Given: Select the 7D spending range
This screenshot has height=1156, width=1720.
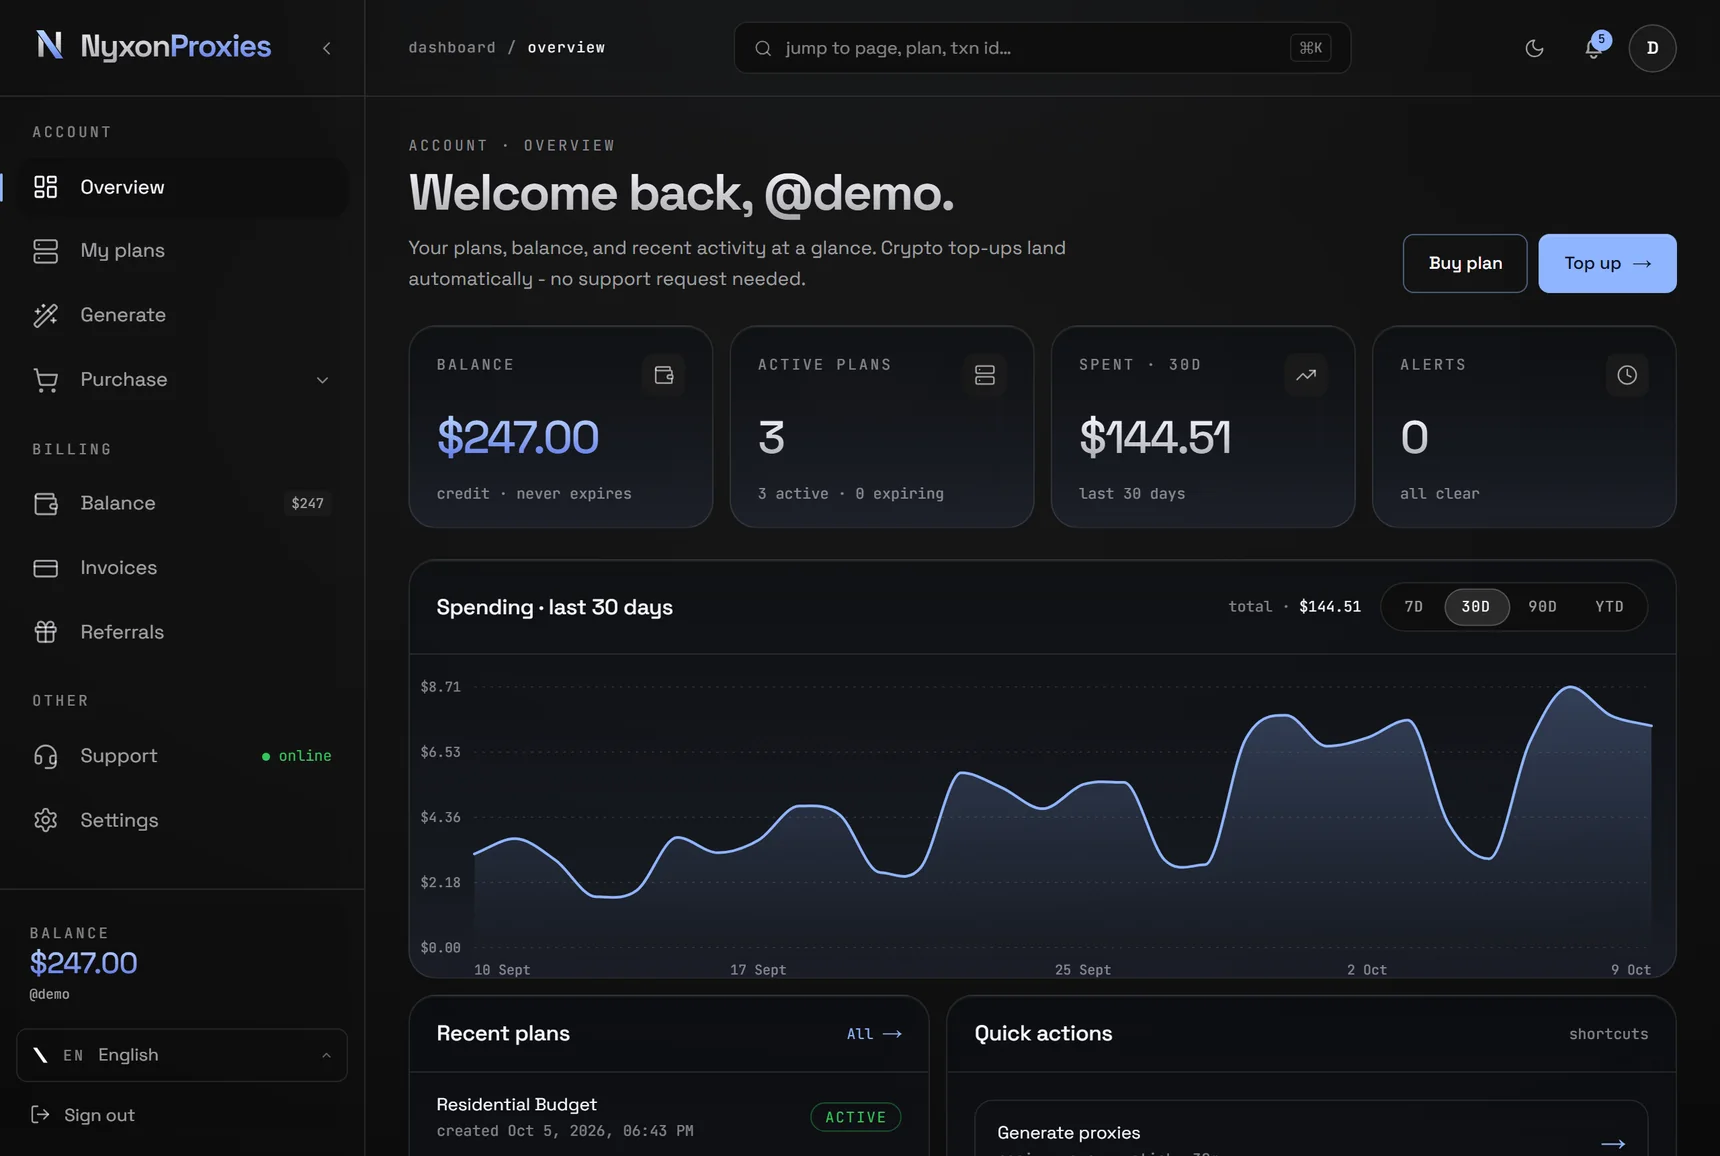Looking at the screenshot, I should pos(1413,607).
